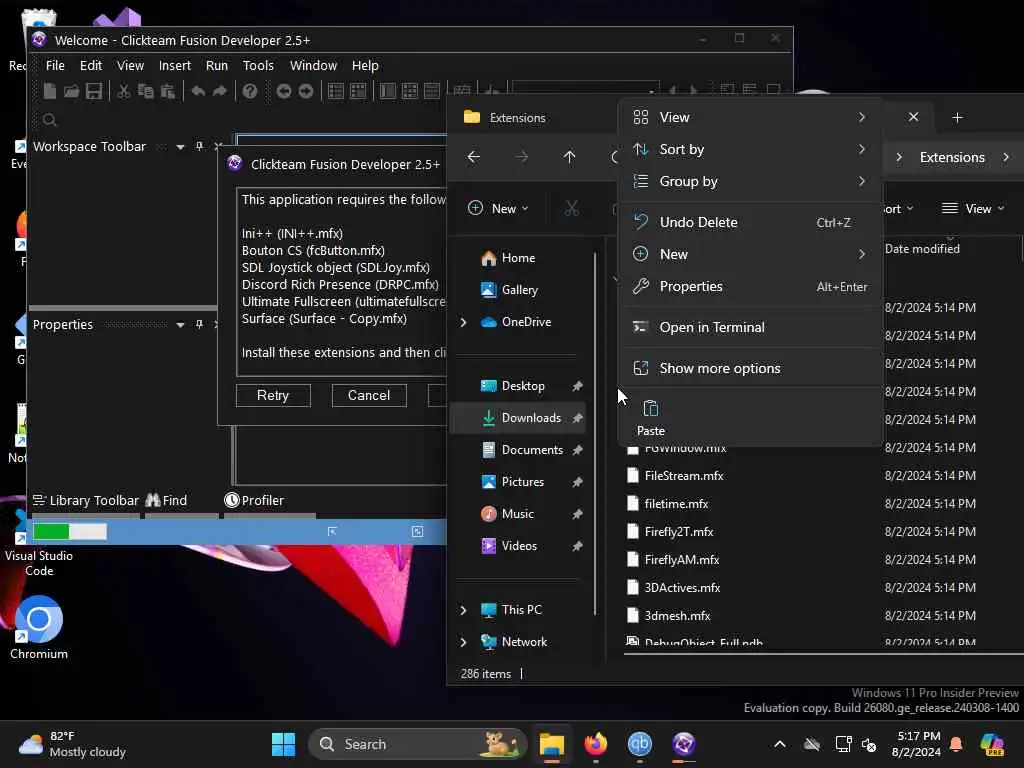Viewport: 1024px width, 768px height.
Task: Add a new File Explorer tab
Action: point(957,118)
